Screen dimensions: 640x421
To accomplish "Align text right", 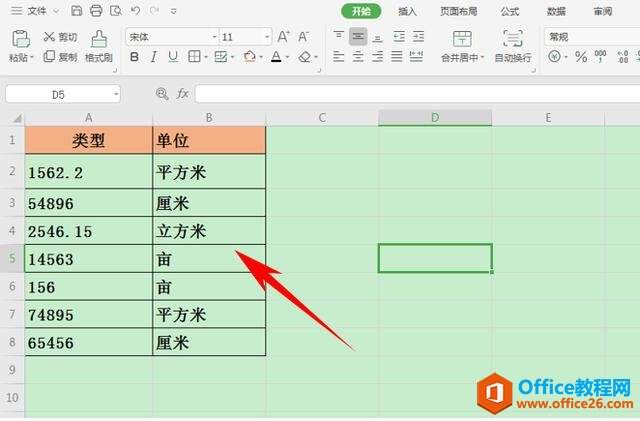I will click(378, 56).
